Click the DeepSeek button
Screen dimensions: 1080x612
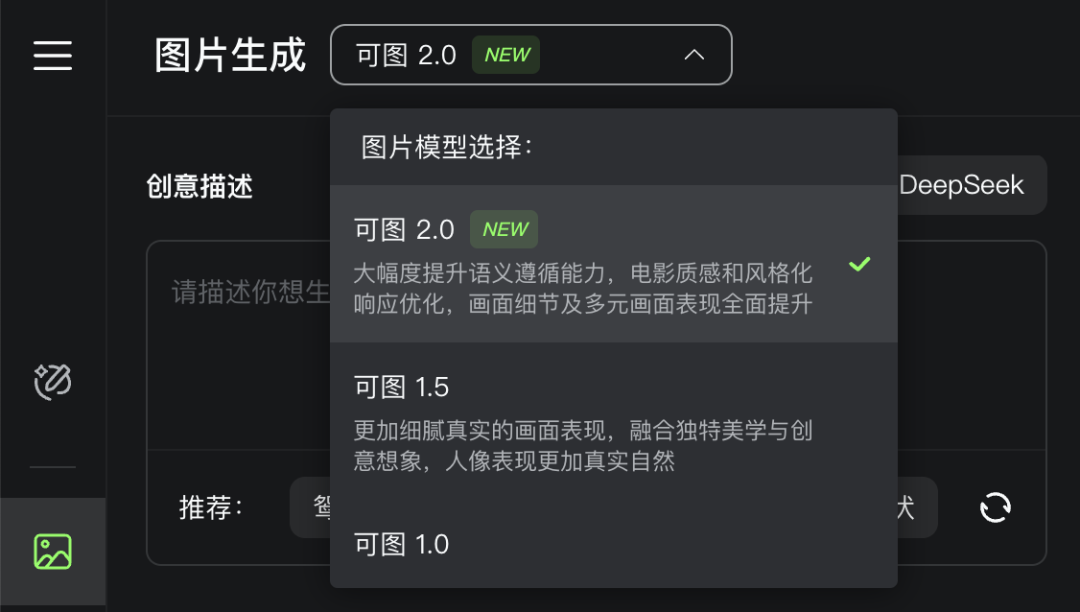972,185
